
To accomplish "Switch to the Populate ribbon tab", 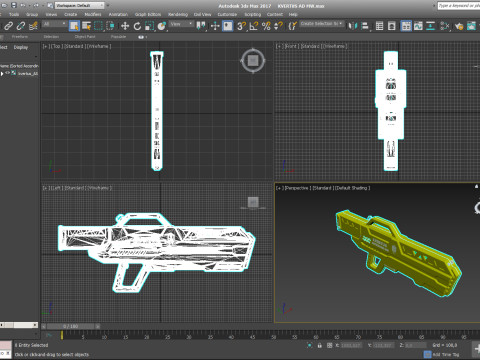I will (118, 37).
